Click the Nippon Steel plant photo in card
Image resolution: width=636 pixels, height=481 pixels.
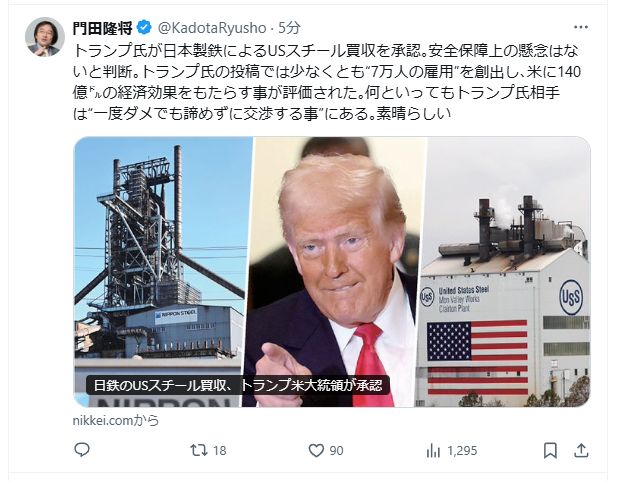[x=163, y=272]
